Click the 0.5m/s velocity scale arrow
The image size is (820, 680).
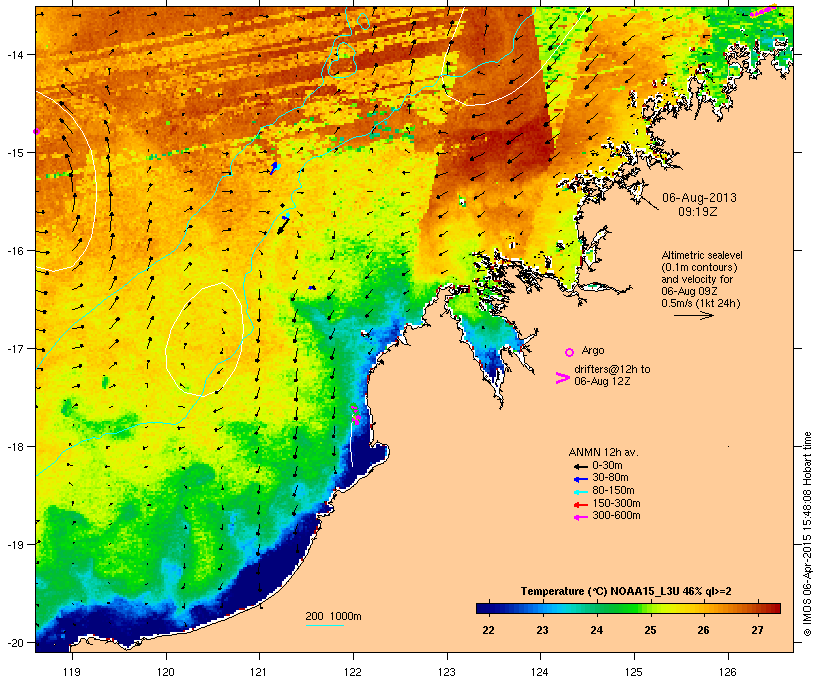[x=694, y=315]
